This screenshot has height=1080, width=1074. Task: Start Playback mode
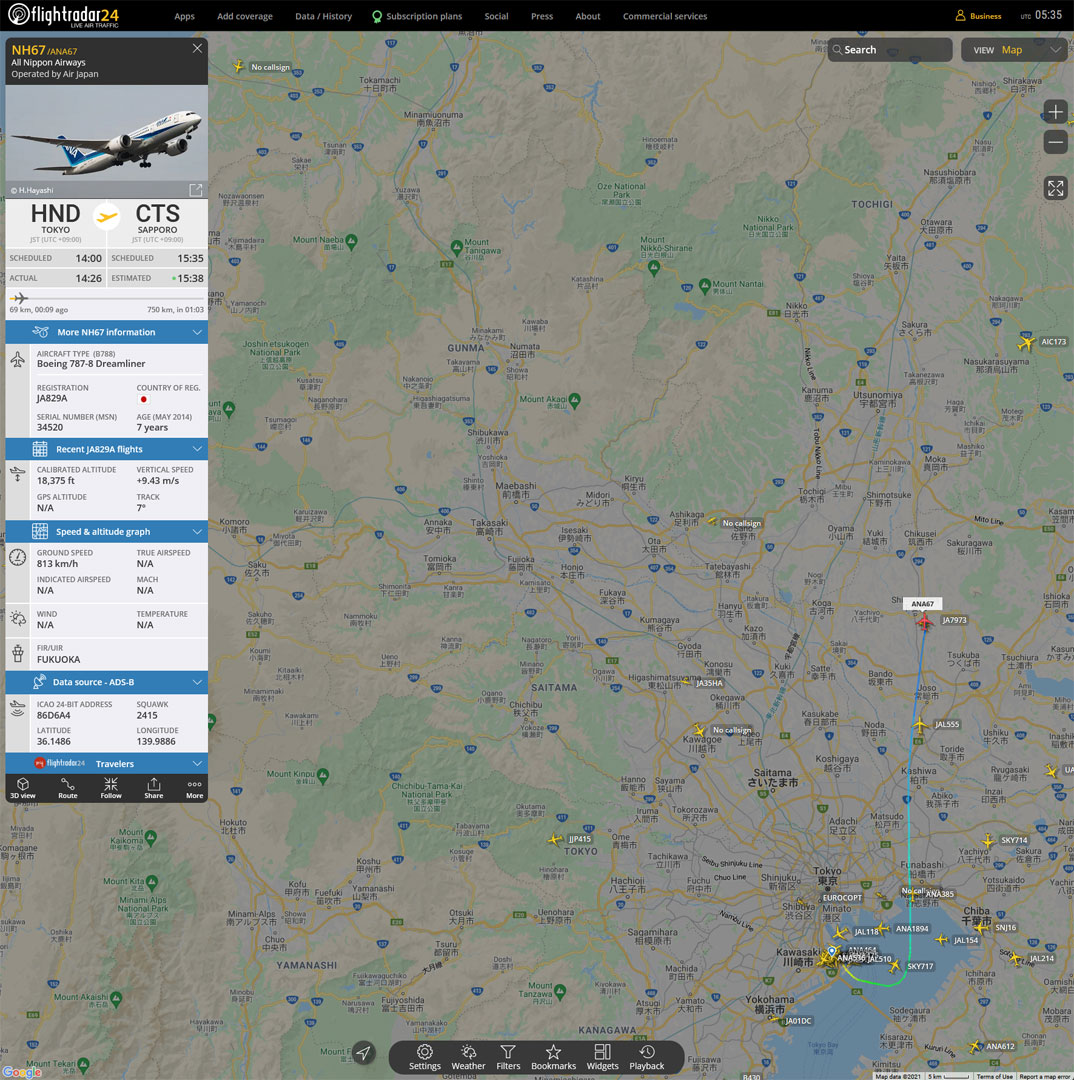(x=646, y=1057)
